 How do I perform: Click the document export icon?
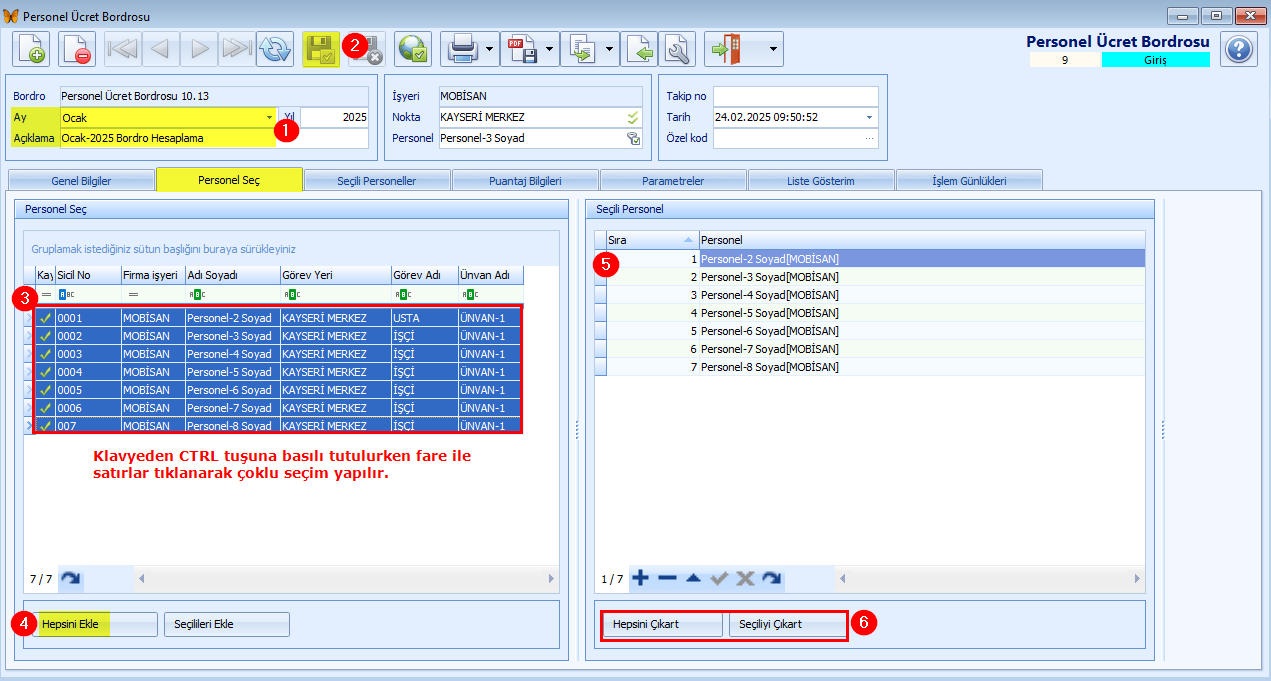(580, 49)
